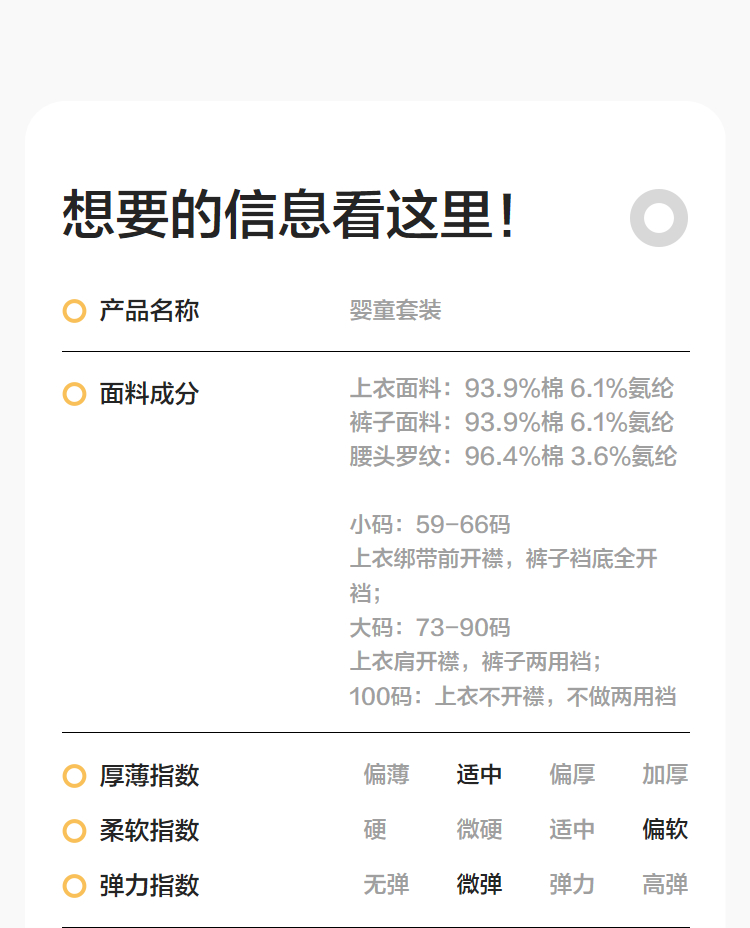Screen dimensions: 750x928
Task: Choose 偏厚 thickness level
Action: point(572,775)
